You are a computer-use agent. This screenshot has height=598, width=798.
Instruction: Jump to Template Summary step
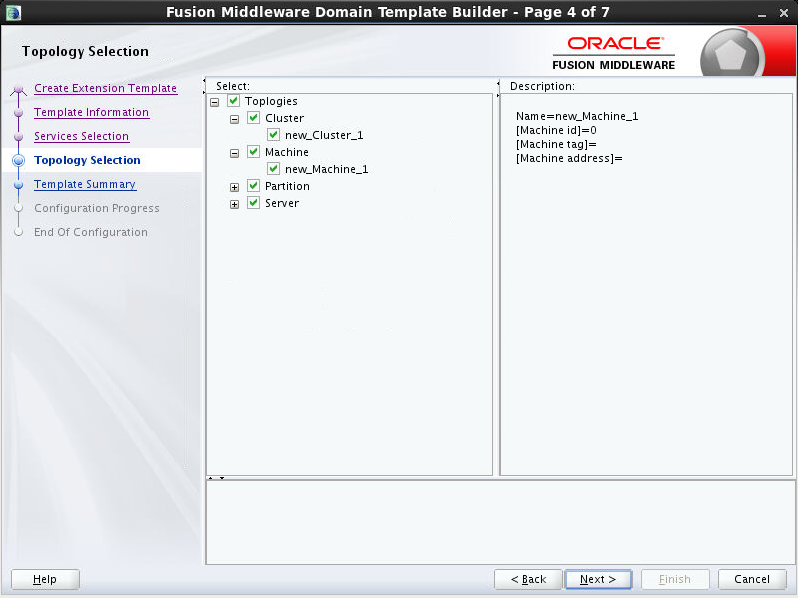click(x=85, y=184)
